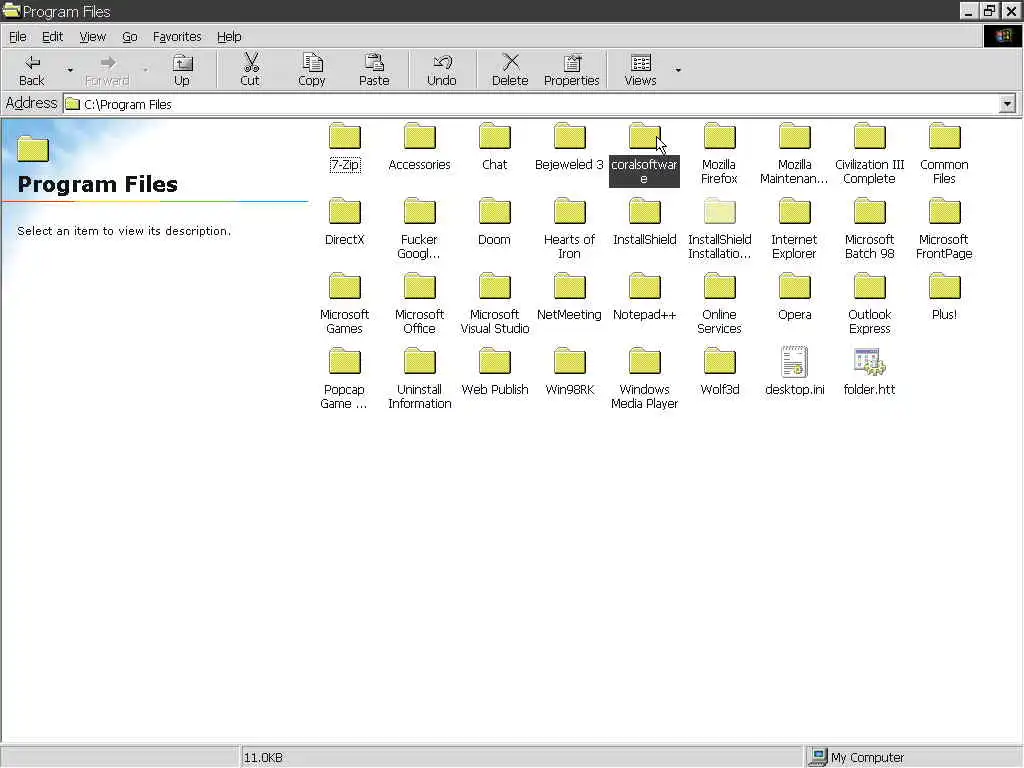1024x768 pixels.
Task: Select the DirectX folder
Action: click(x=345, y=222)
